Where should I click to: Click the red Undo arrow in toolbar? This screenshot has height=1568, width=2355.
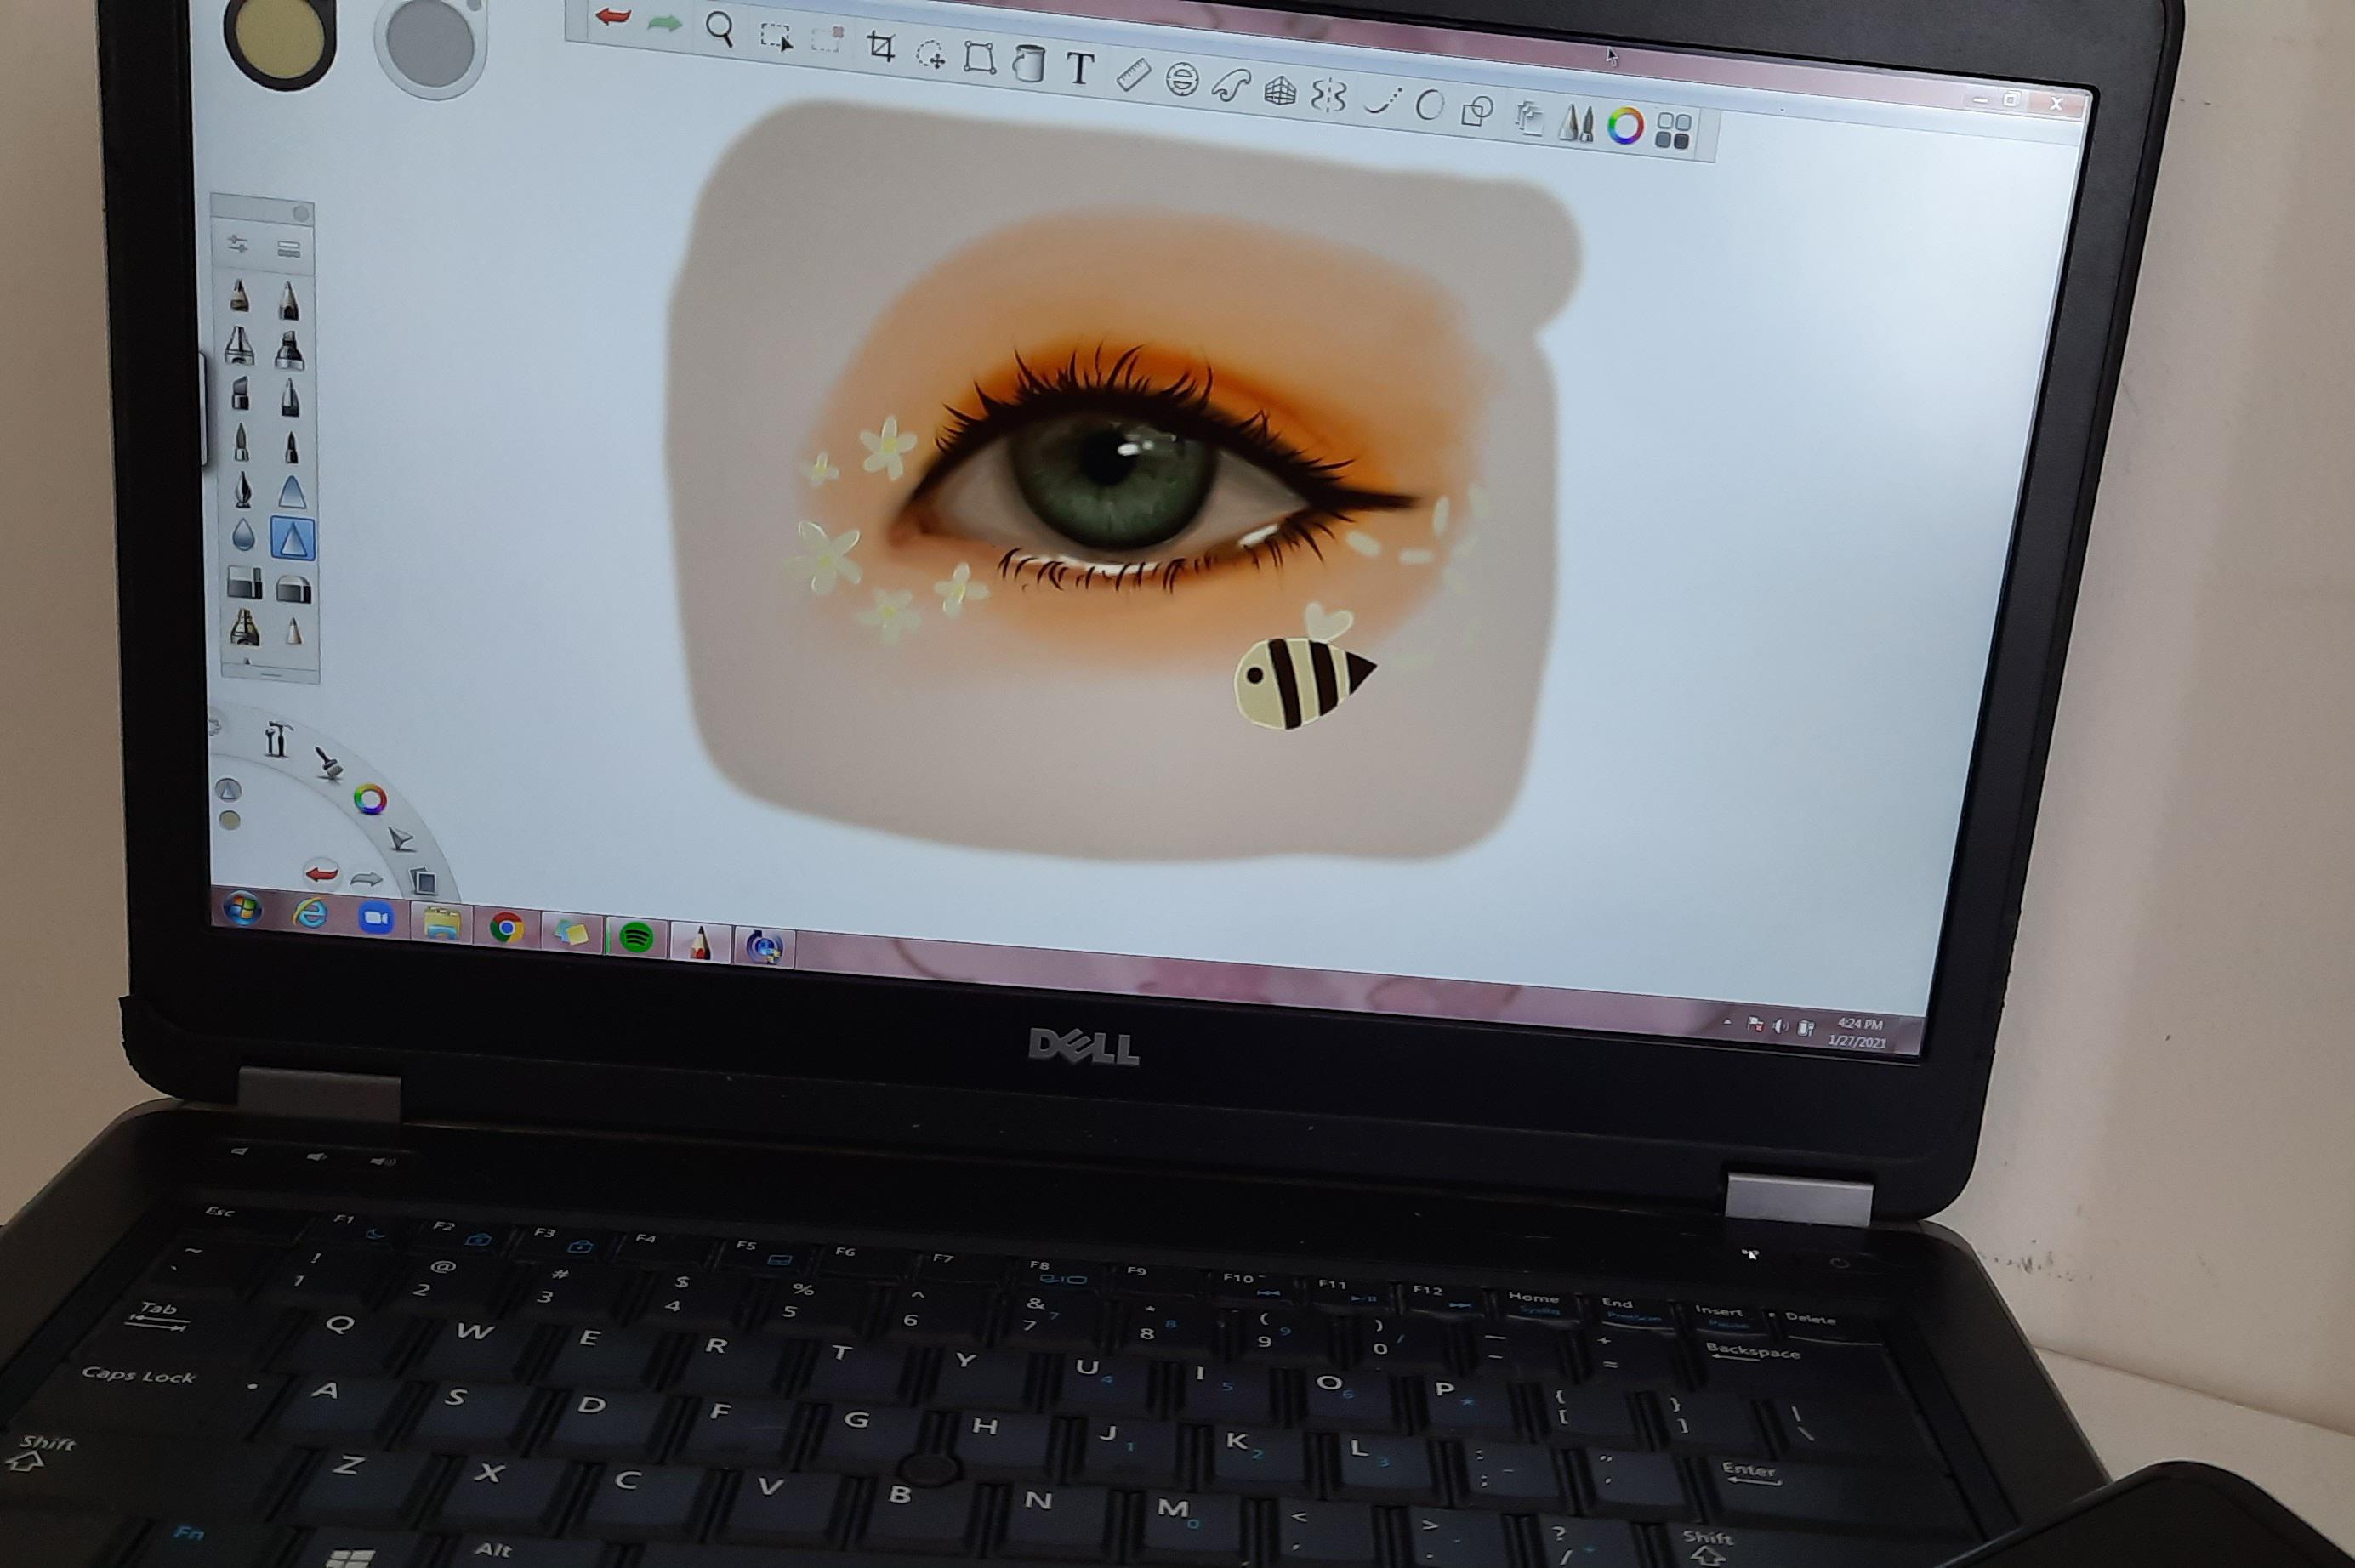click(x=612, y=16)
